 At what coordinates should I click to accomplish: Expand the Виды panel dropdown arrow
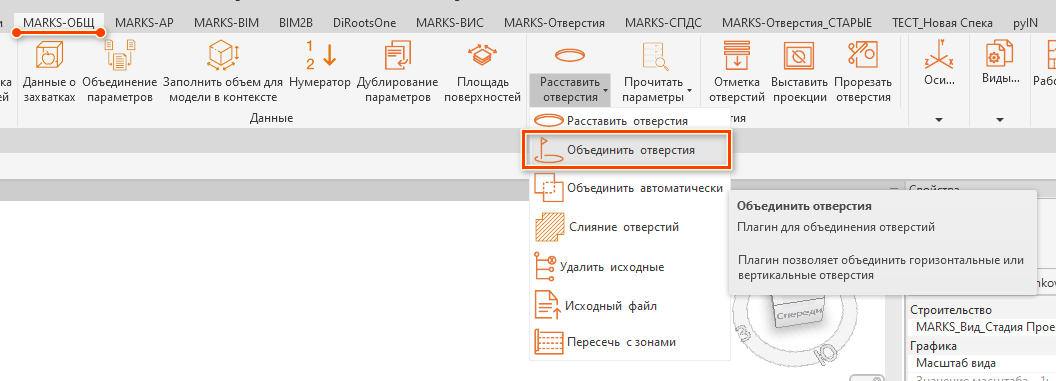(999, 120)
